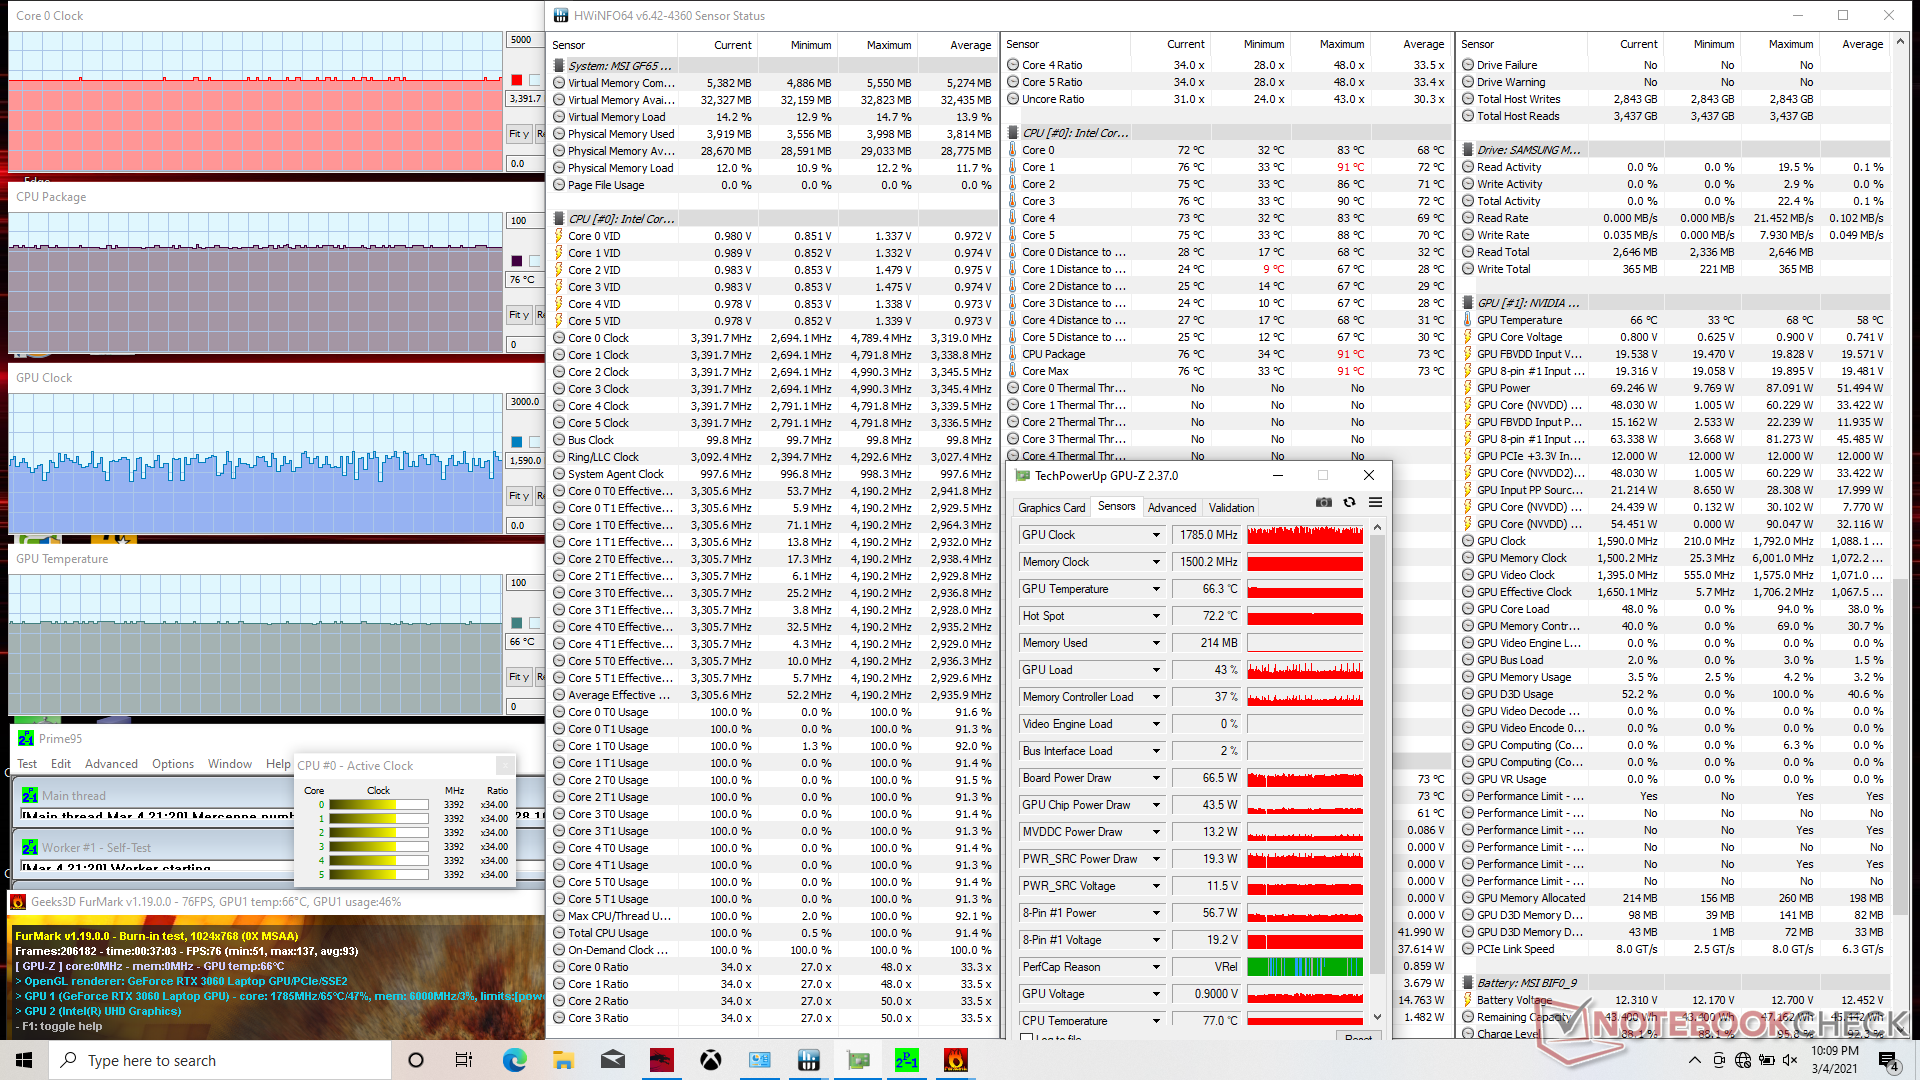The width and height of the screenshot is (1920, 1080).
Task: Open the Validation tab in GPU-Z
Action: pos(1230,508)
